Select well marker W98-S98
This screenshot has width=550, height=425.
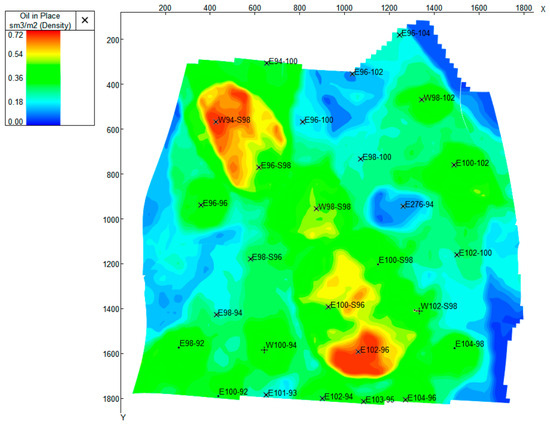316,209
